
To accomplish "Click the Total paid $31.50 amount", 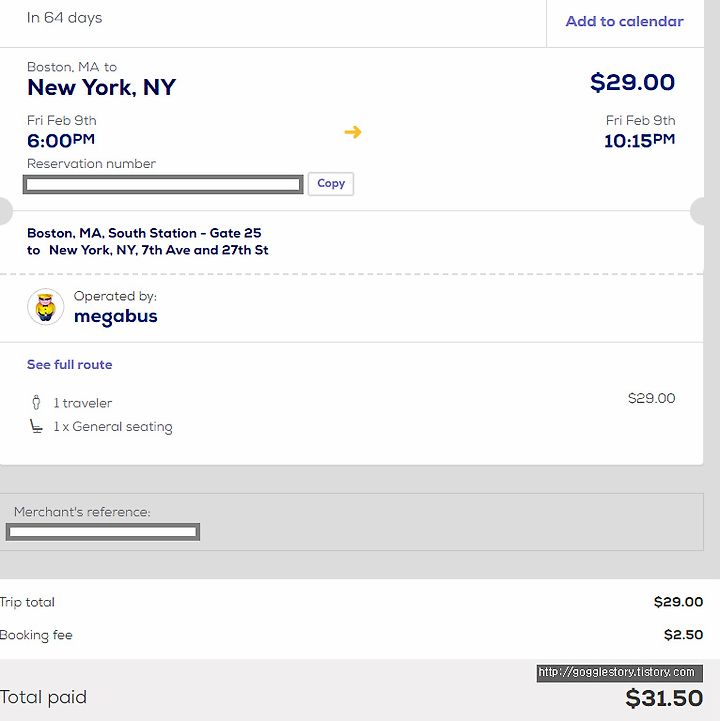I will click(664, 698).
